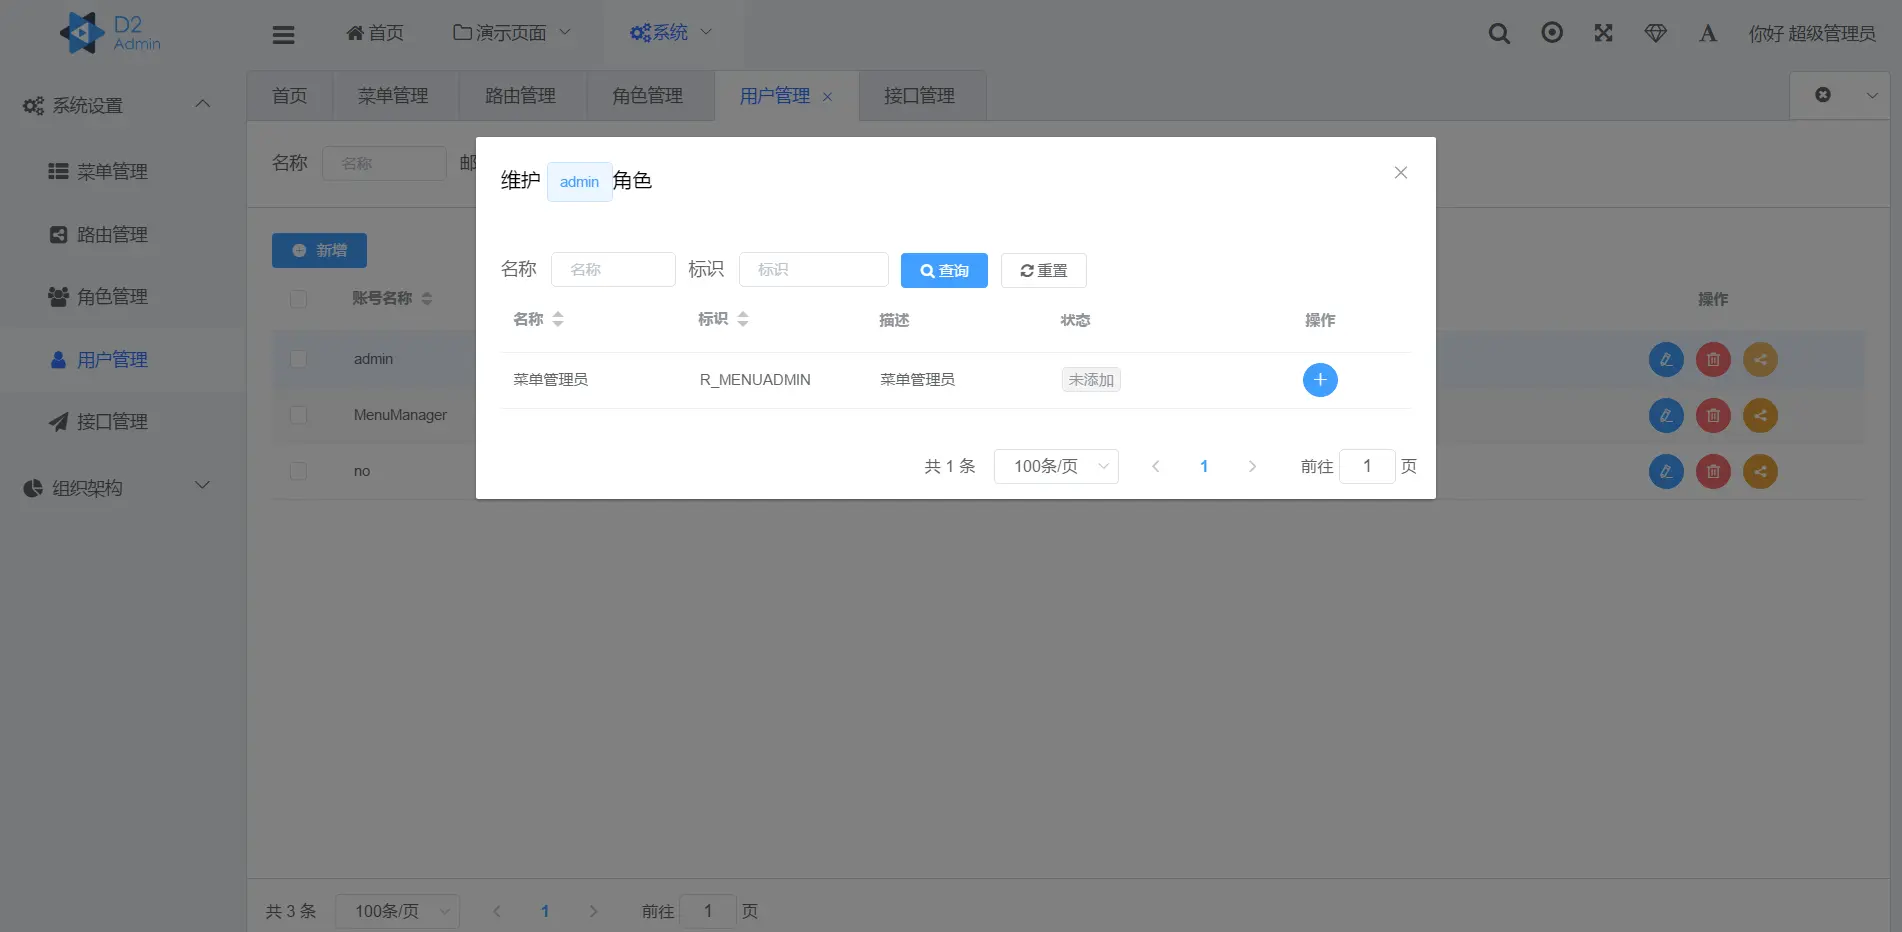The height and width of the screenshot is (932, 1902).
Task: Check the MenuManager row checkbox
Action: (x=298, y=415)
